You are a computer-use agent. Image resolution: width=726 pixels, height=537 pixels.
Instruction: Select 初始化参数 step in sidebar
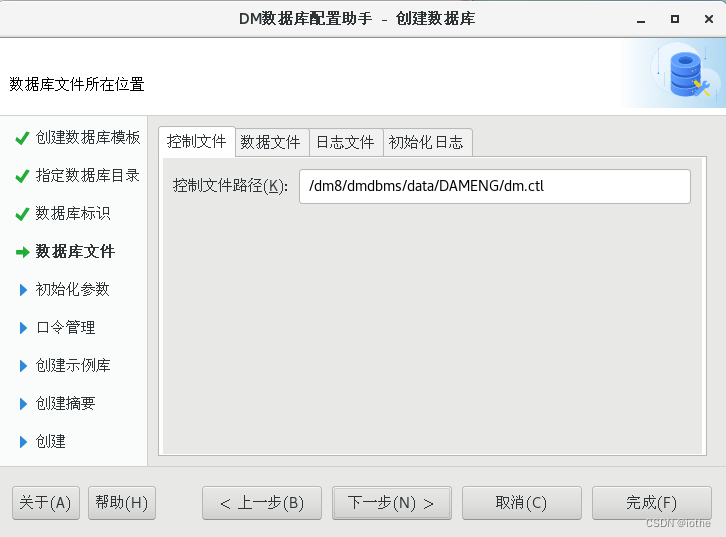click(x=73, y=289)
